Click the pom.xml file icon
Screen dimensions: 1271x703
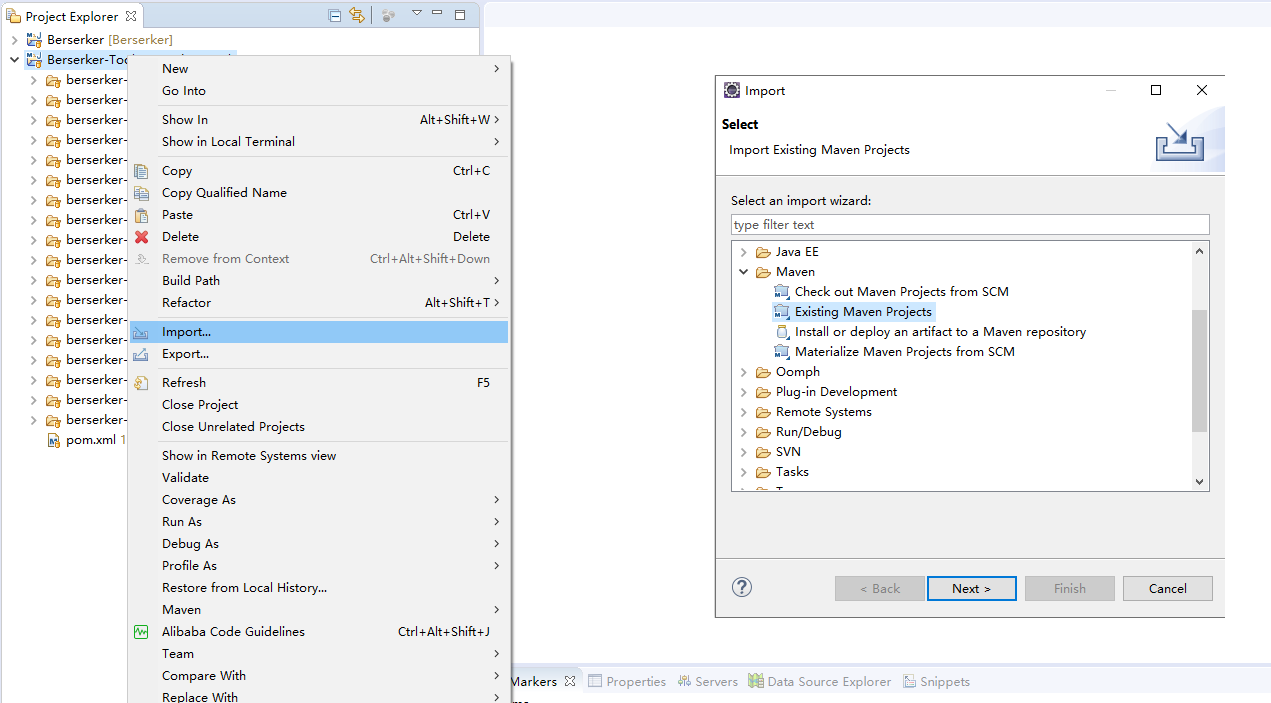click(54, 440)
